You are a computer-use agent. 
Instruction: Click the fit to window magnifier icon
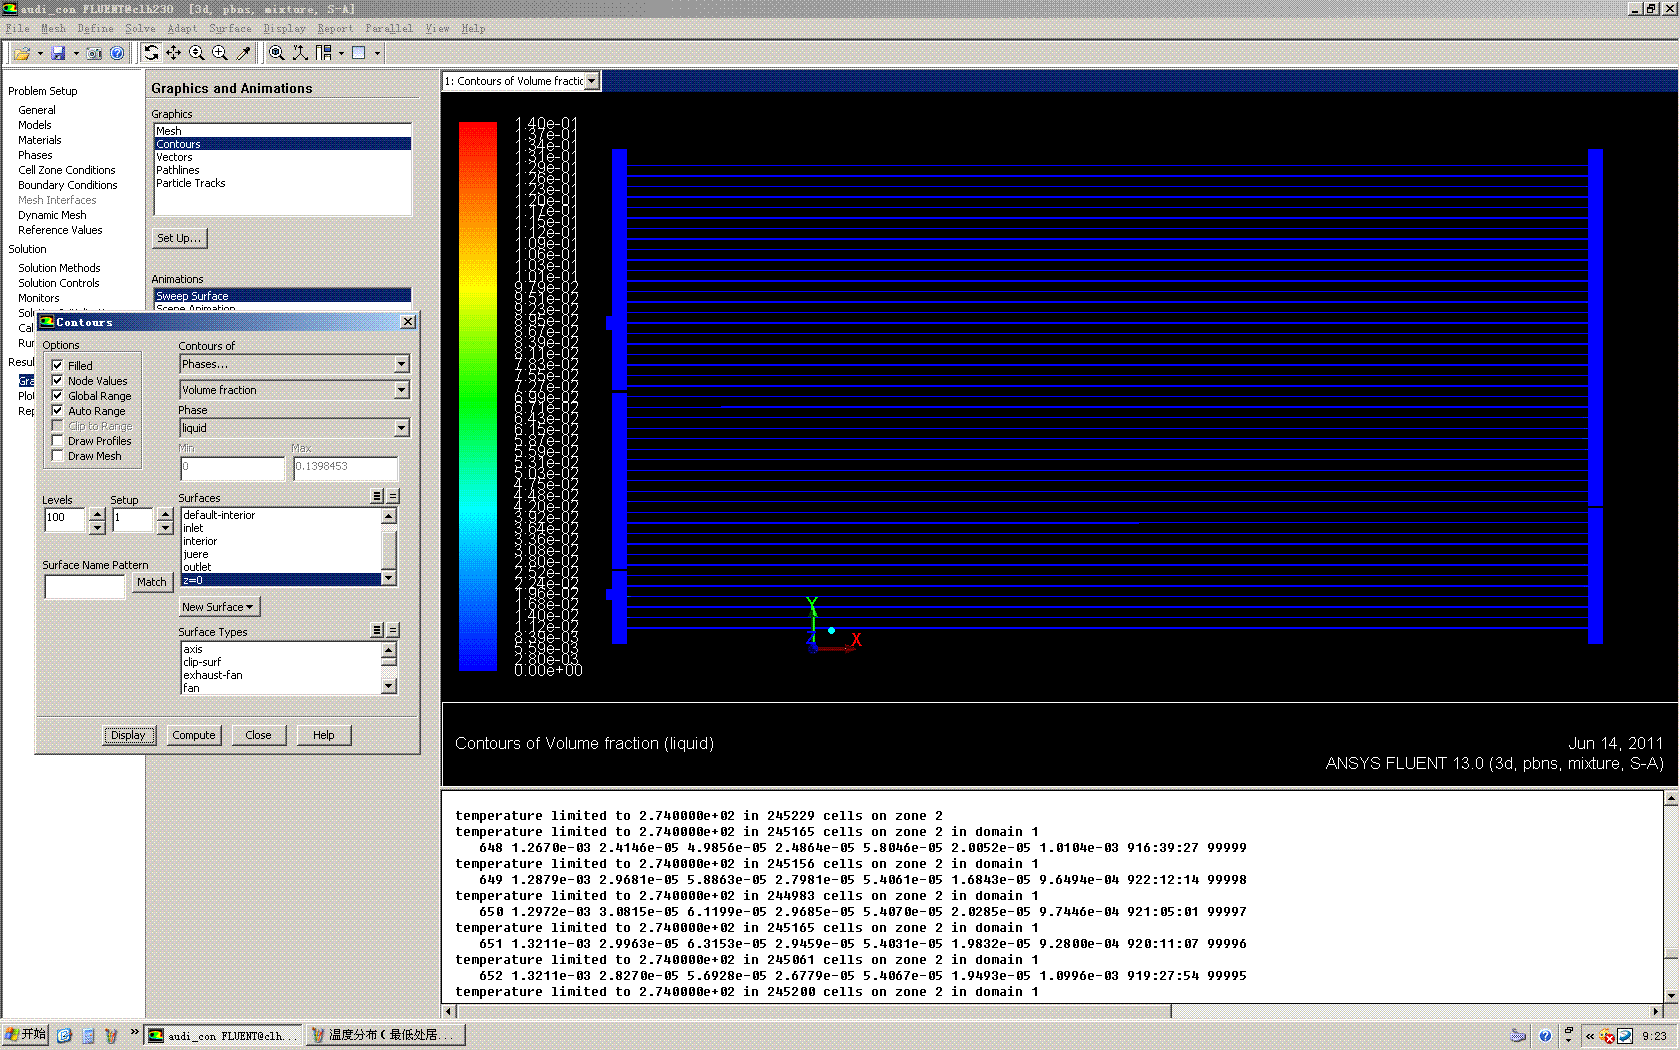[277, 53]
